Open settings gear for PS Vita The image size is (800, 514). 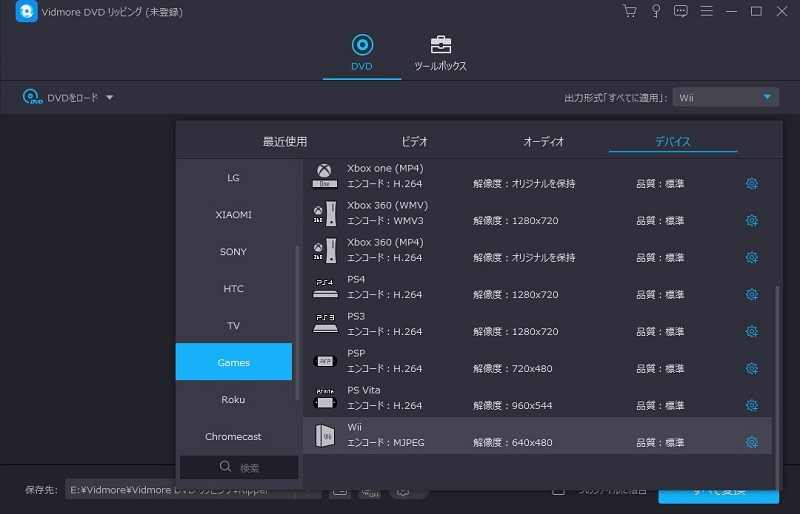pyautogui.click(x=752, y=405)
